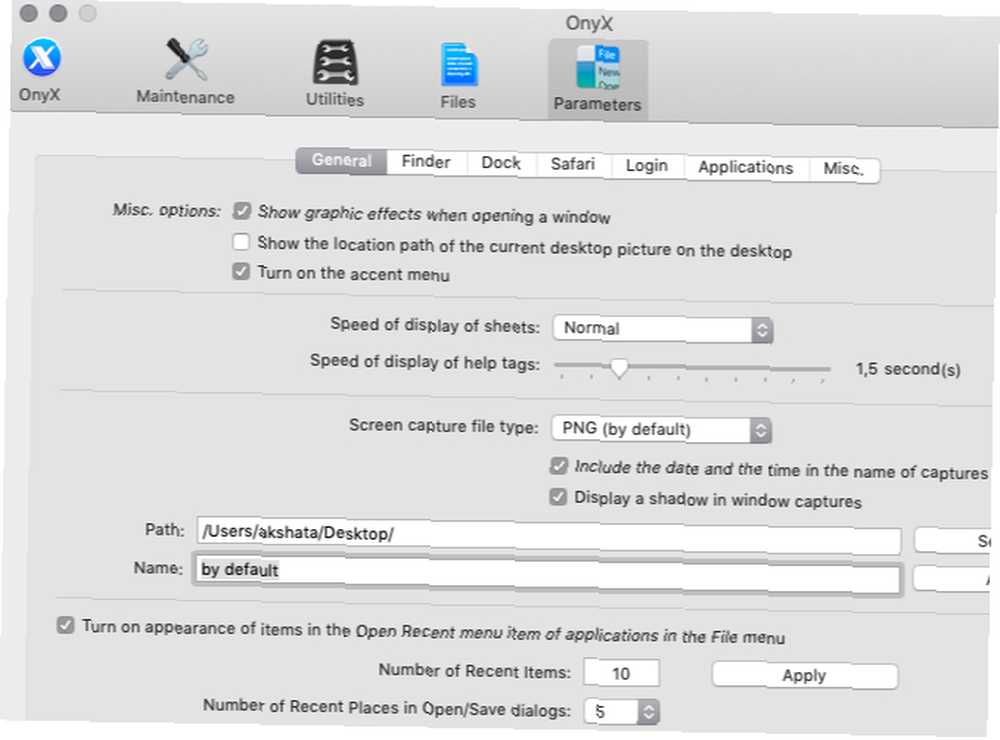Toggle Turn on the accent menu
The height and width of the screenshot is (740, 1000).
(240, 271)
